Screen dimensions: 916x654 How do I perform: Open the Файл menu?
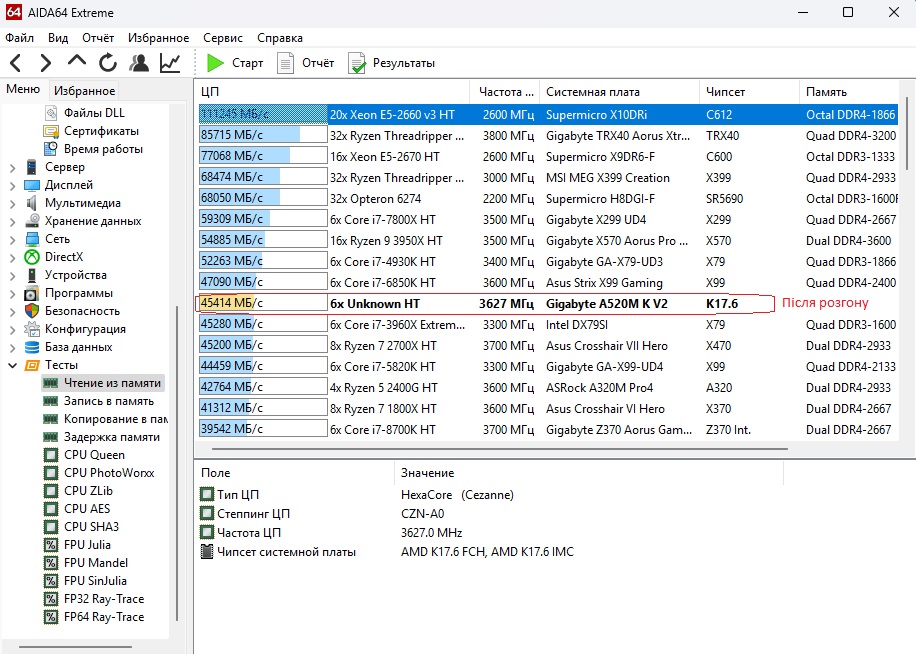19,38
